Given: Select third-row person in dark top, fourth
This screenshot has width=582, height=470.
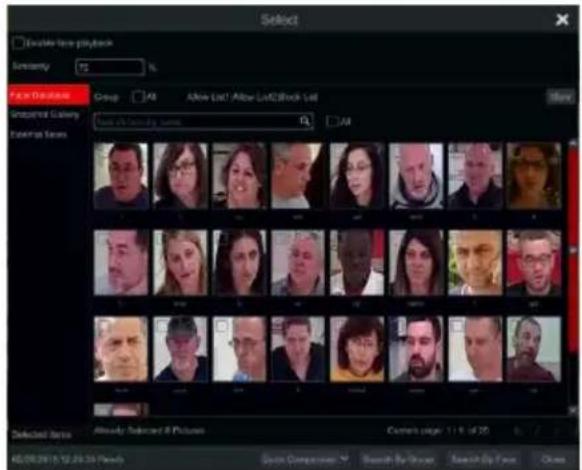Looking at the screenshot, I should point(298,349).
